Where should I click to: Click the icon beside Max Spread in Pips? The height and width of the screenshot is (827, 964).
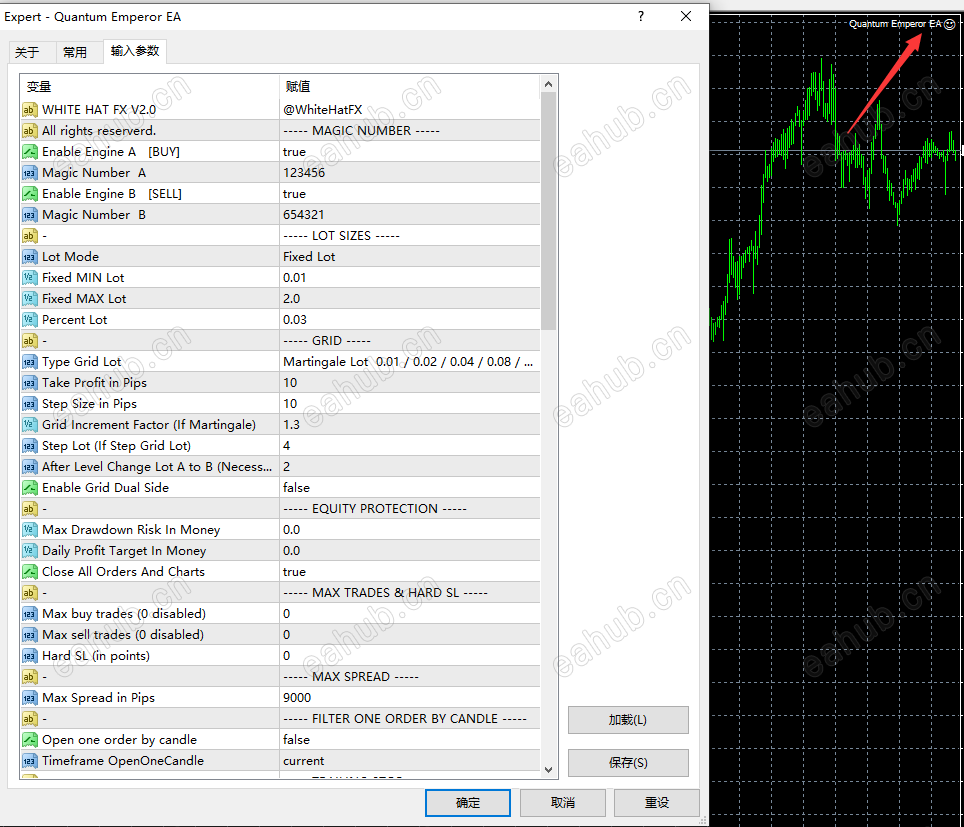click(30, 698)
